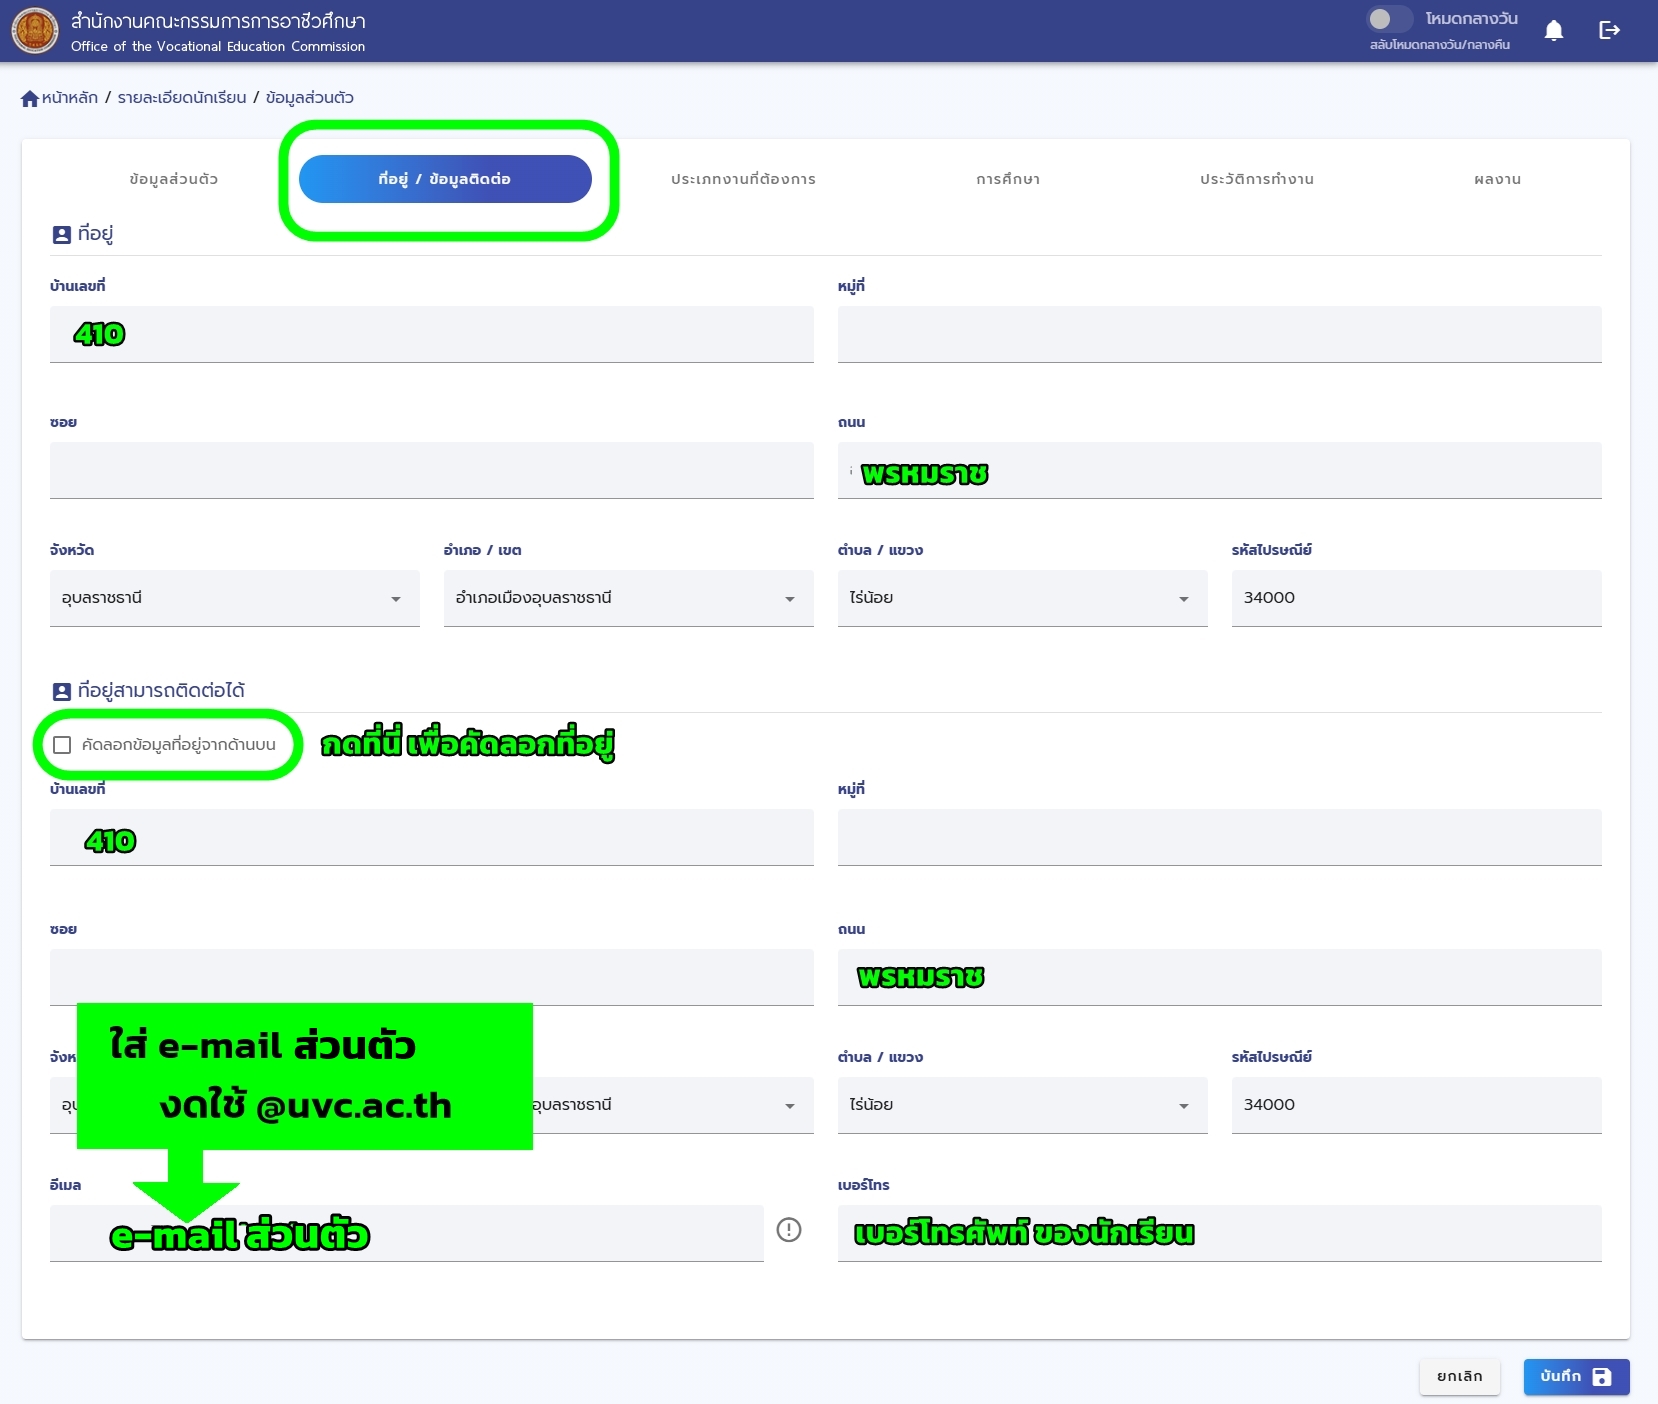Screen dimensions: 1658x1404
Task: Click the บันทึก save button
Action: tap(1576, 1377)
